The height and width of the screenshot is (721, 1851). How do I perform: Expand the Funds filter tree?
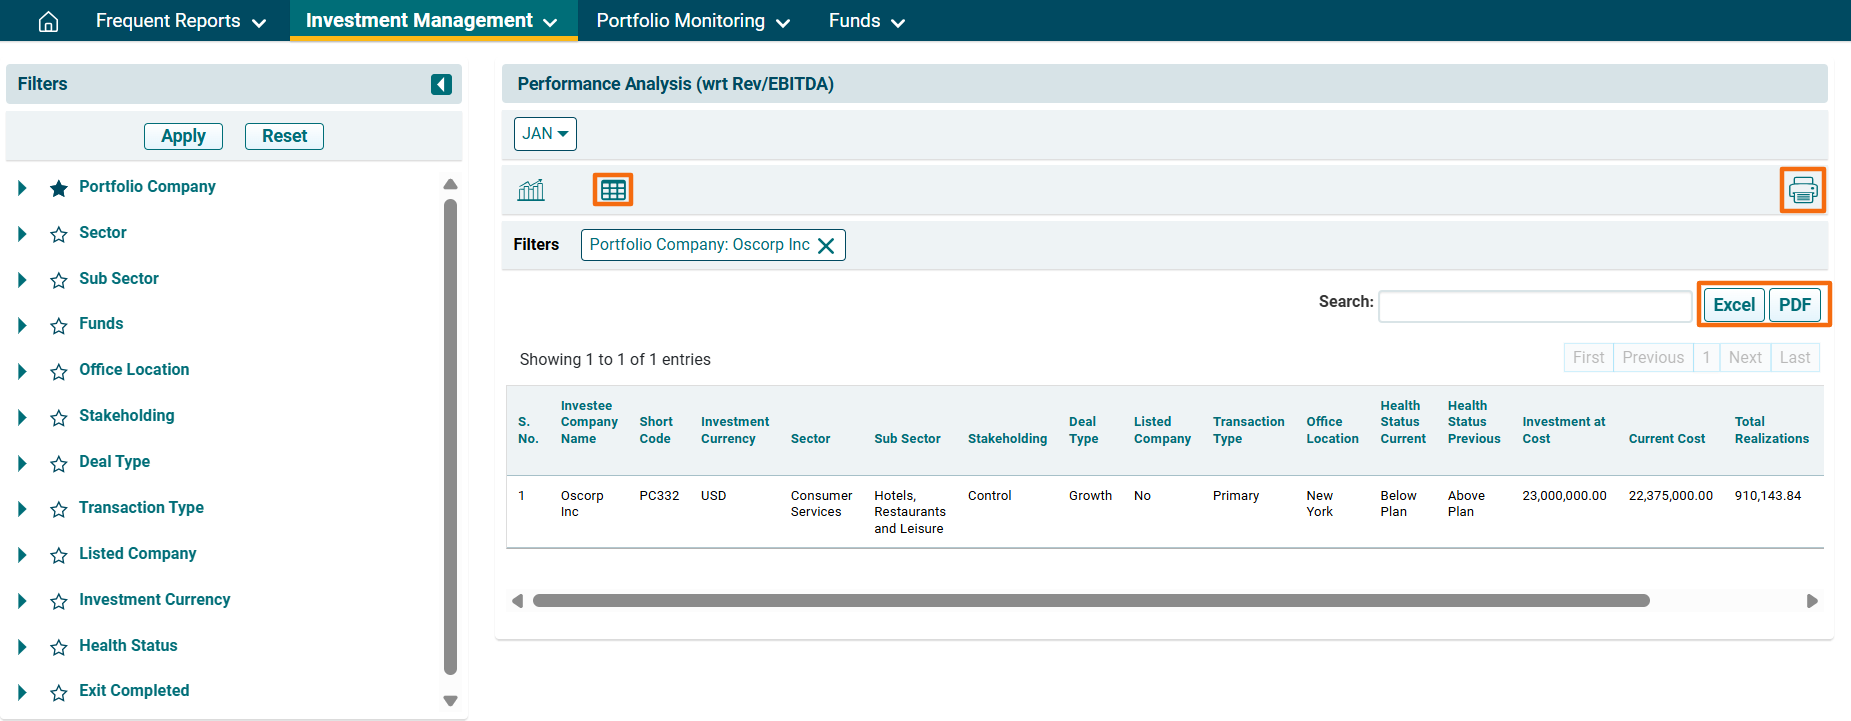point(22,325)
